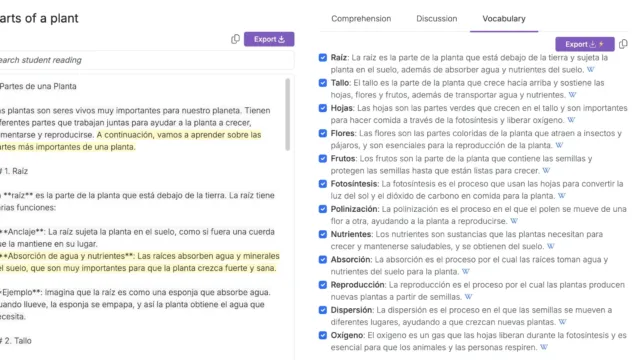640x360 pixels.
Task: Uncheck the Nutrientes vocabulary checkbox
Action: click(x=323, y=235)
